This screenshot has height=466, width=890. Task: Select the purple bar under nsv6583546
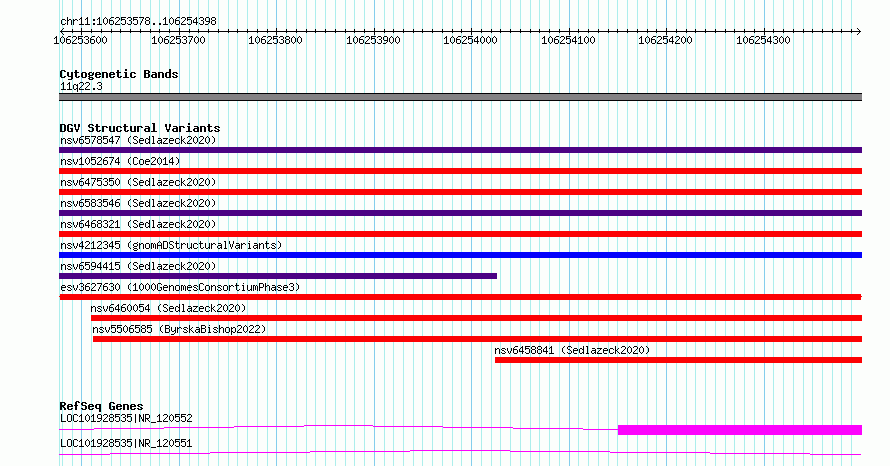click(460, 213)
